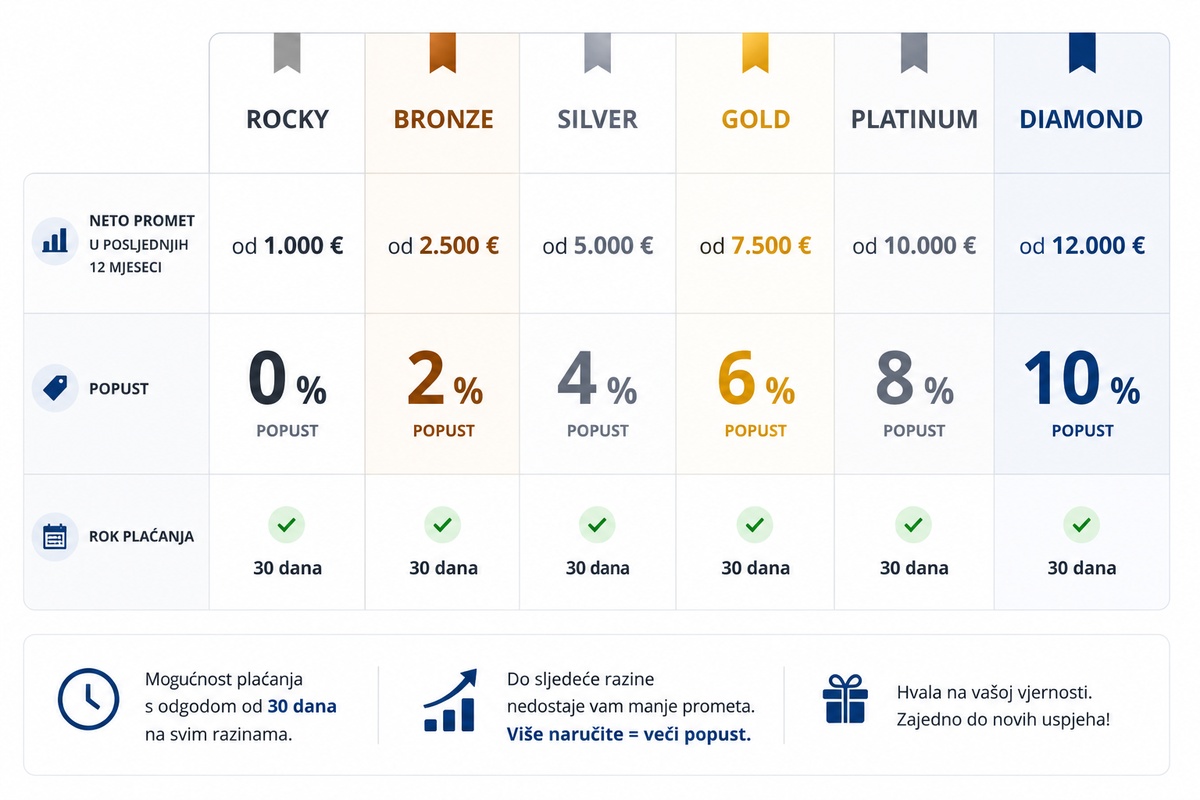Image resolution: width=1200 pixels, height=800 pixels.
Task: Select the SILVER tier heading
Action: (x=597, y=119)
